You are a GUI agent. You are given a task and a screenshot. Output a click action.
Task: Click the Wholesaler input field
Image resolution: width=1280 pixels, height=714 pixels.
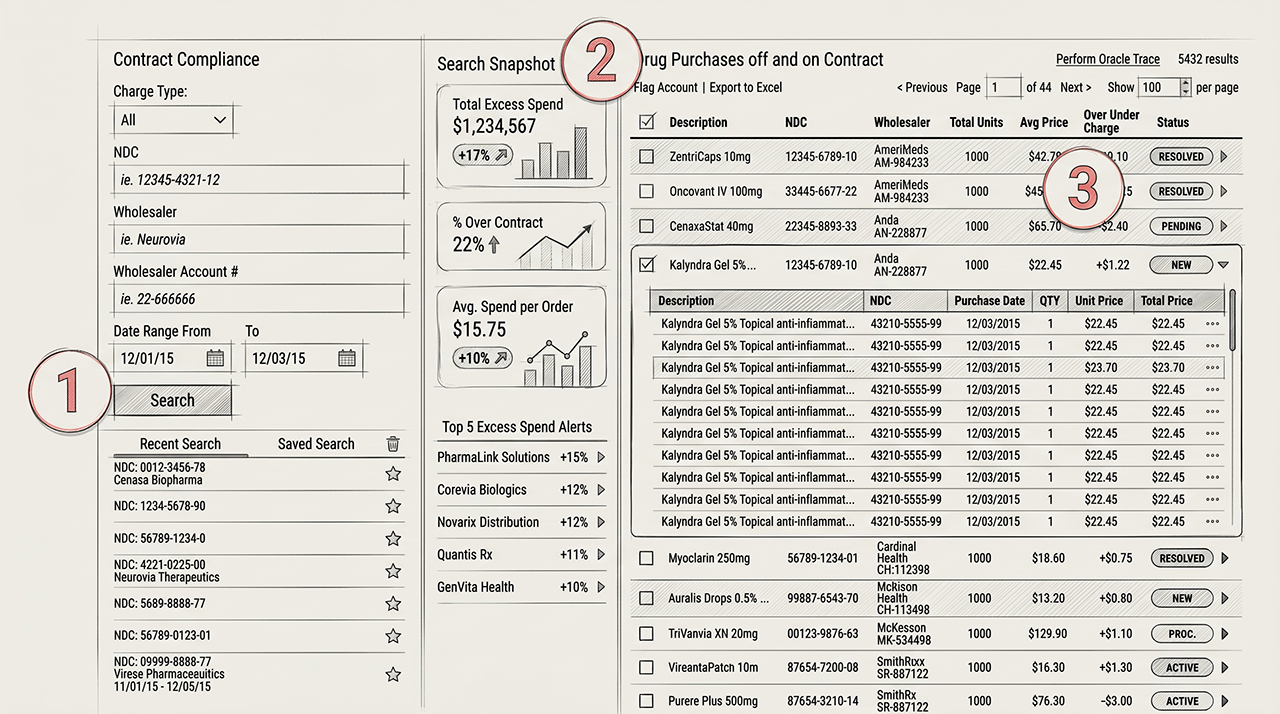(260, 239)
